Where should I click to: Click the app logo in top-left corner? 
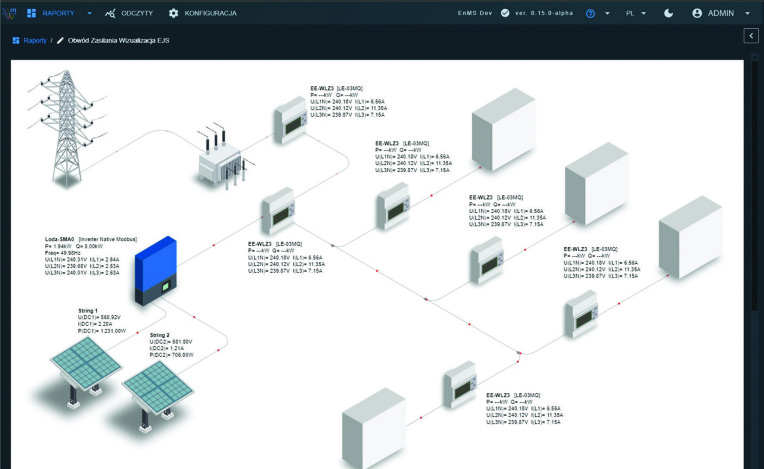coord(10,13)
